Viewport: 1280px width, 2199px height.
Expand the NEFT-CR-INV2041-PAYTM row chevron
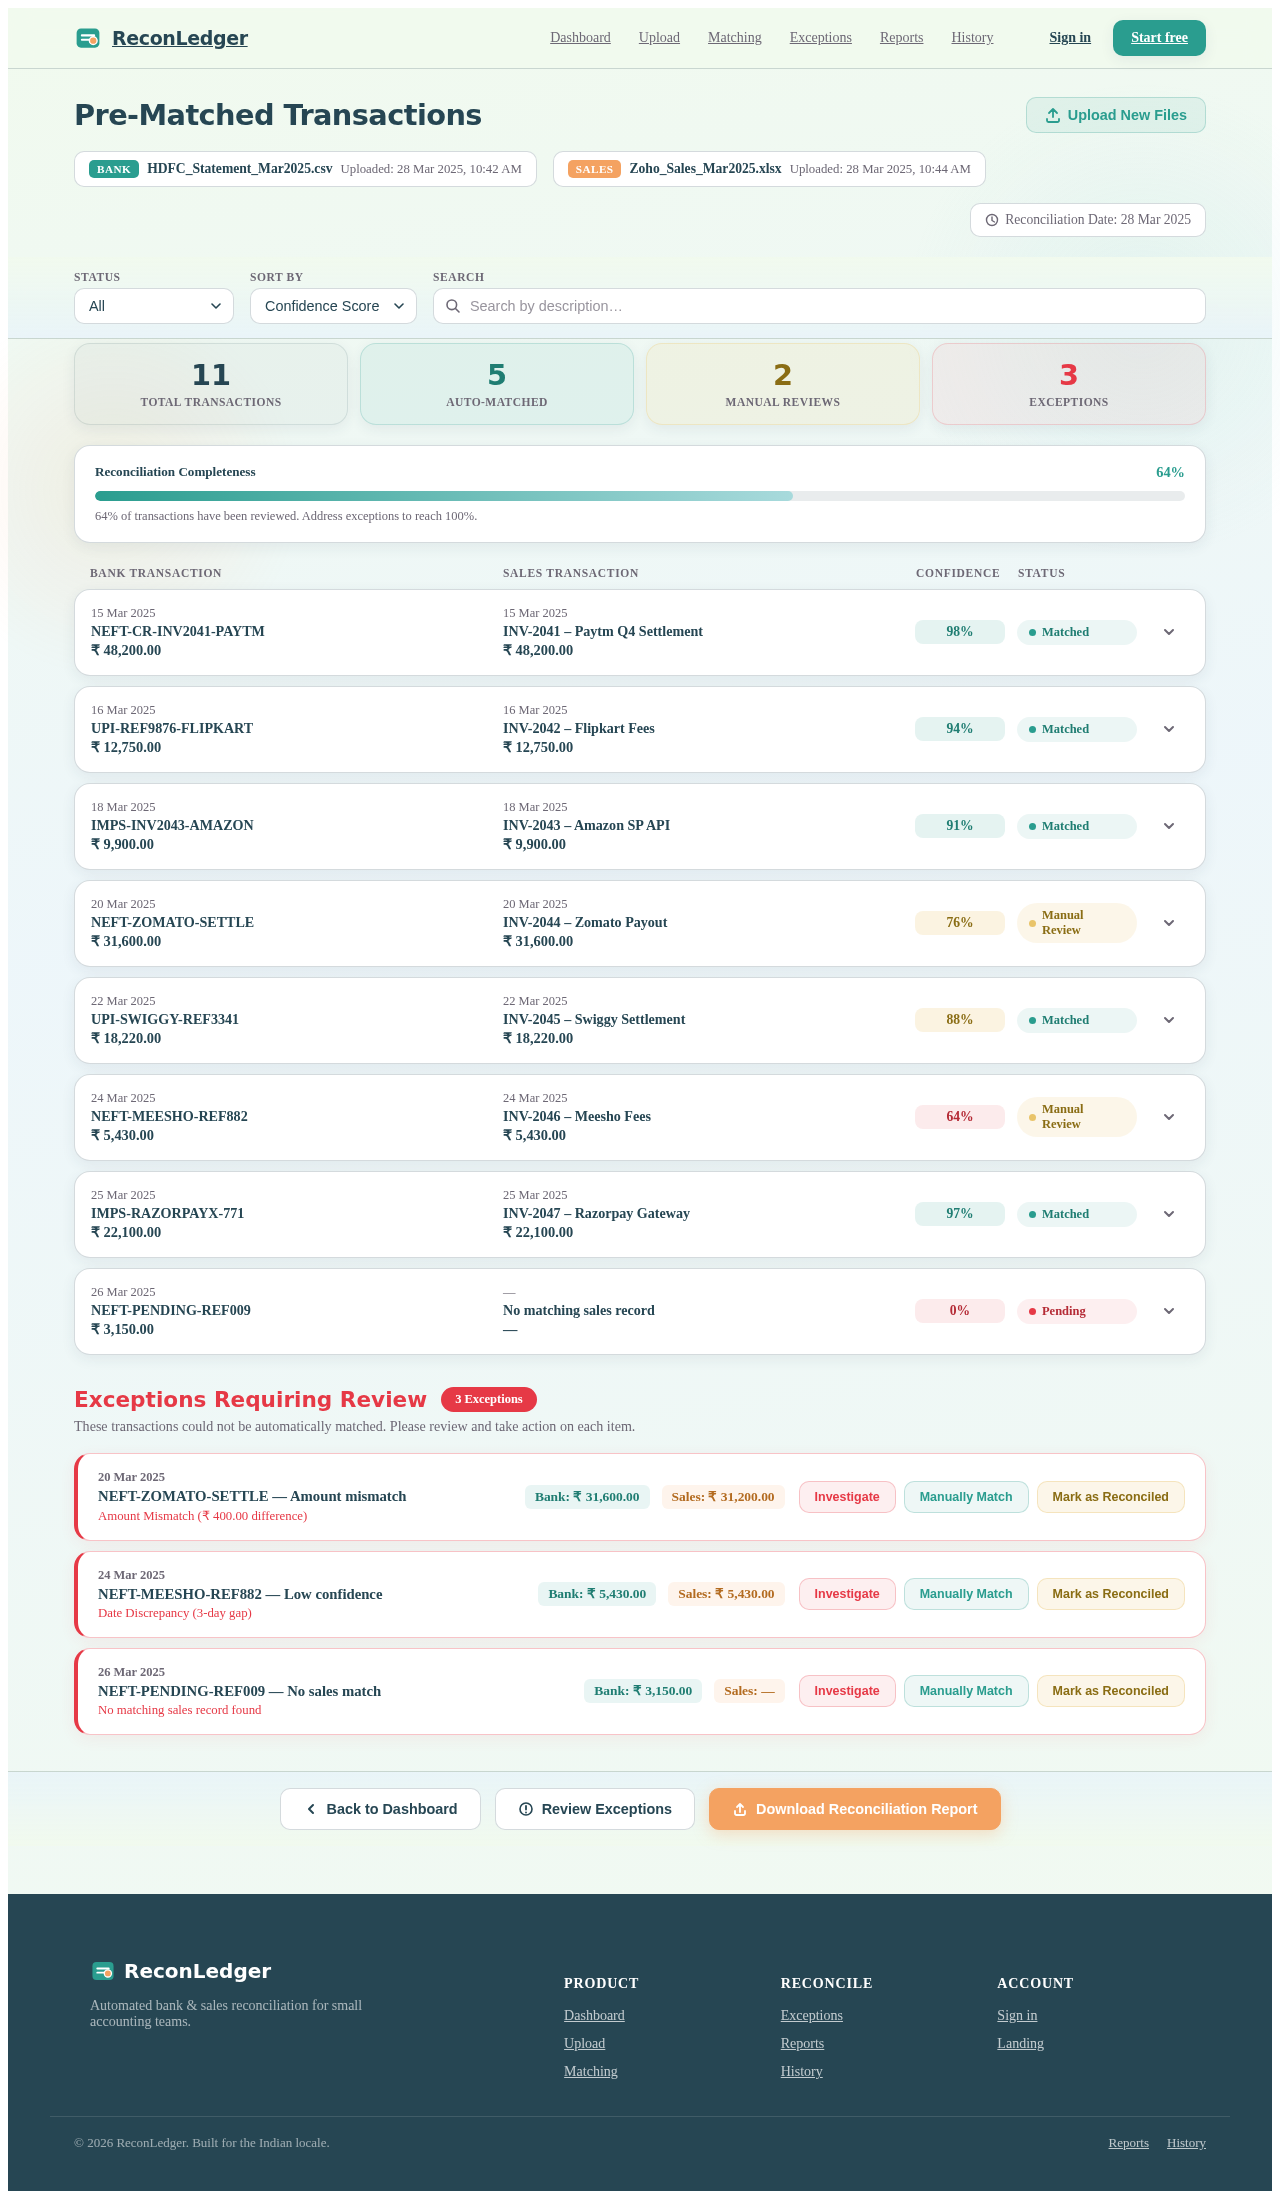(x=1169, y=632)
